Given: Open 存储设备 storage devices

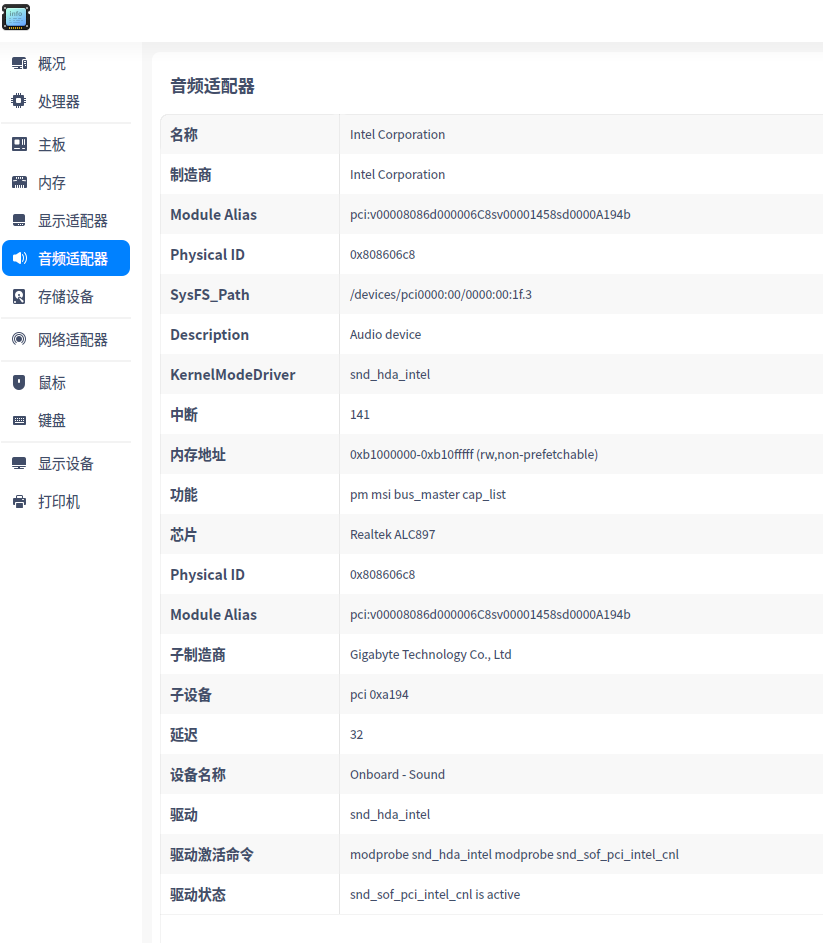Looking at the screenshot, I should (66, 296).
